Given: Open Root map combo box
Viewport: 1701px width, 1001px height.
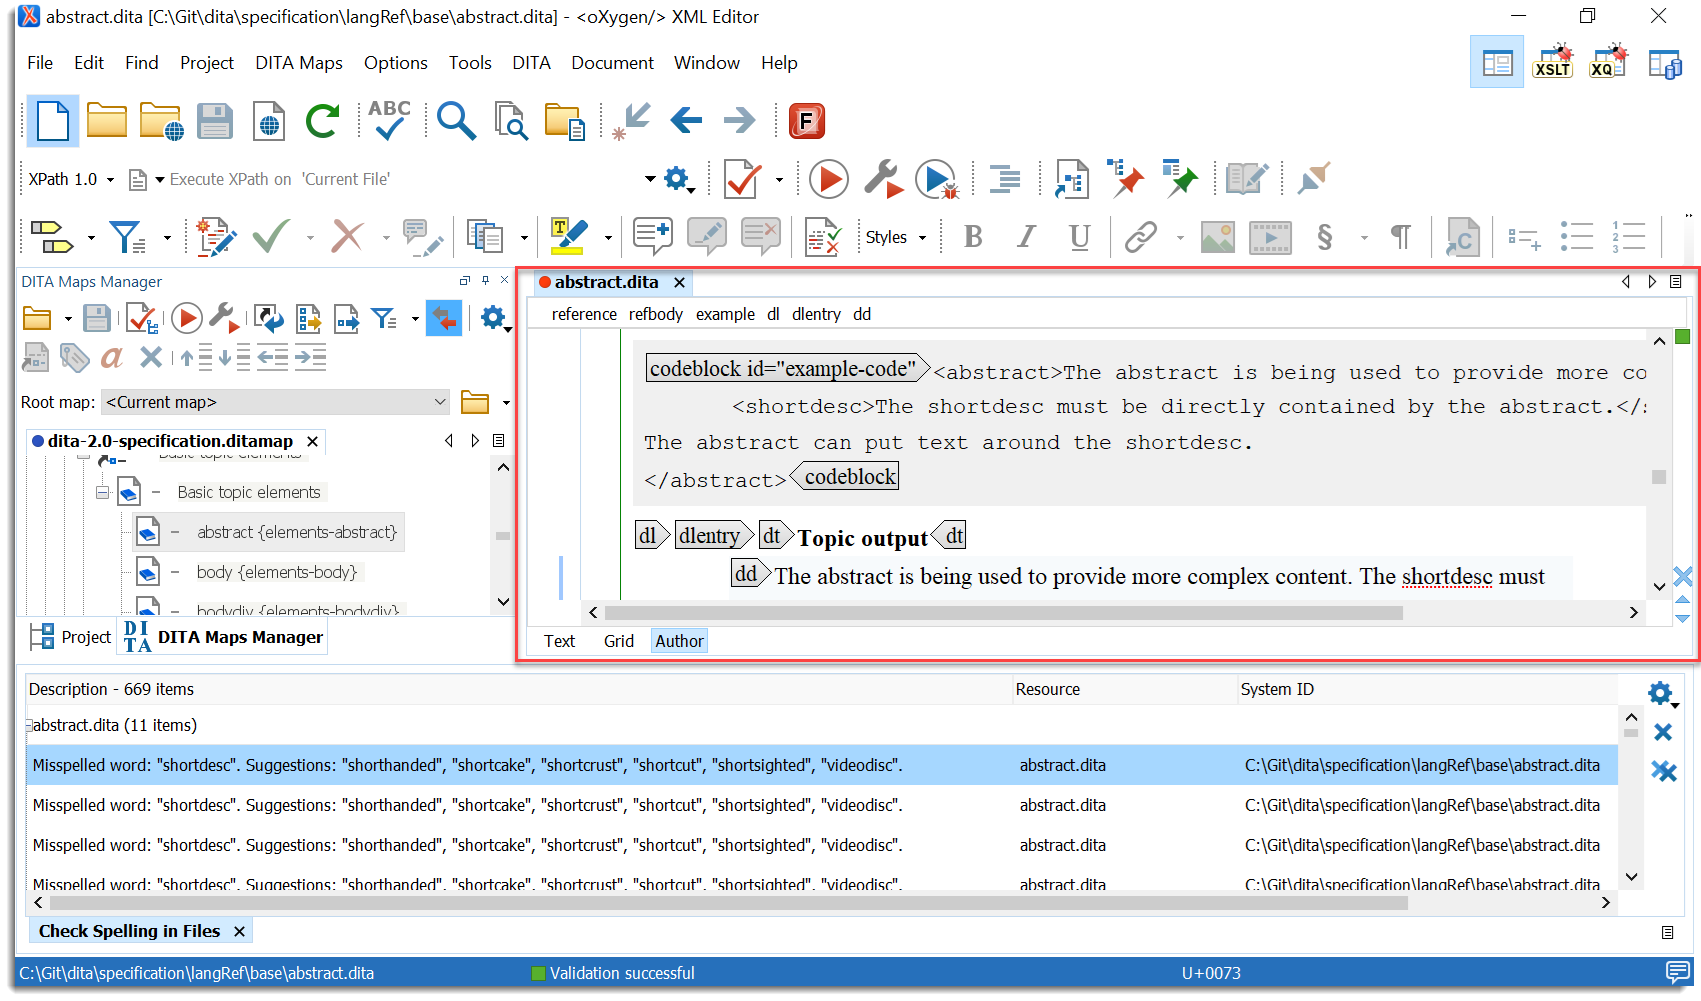Looking at the screenshot, I should (x=276, y=402).
